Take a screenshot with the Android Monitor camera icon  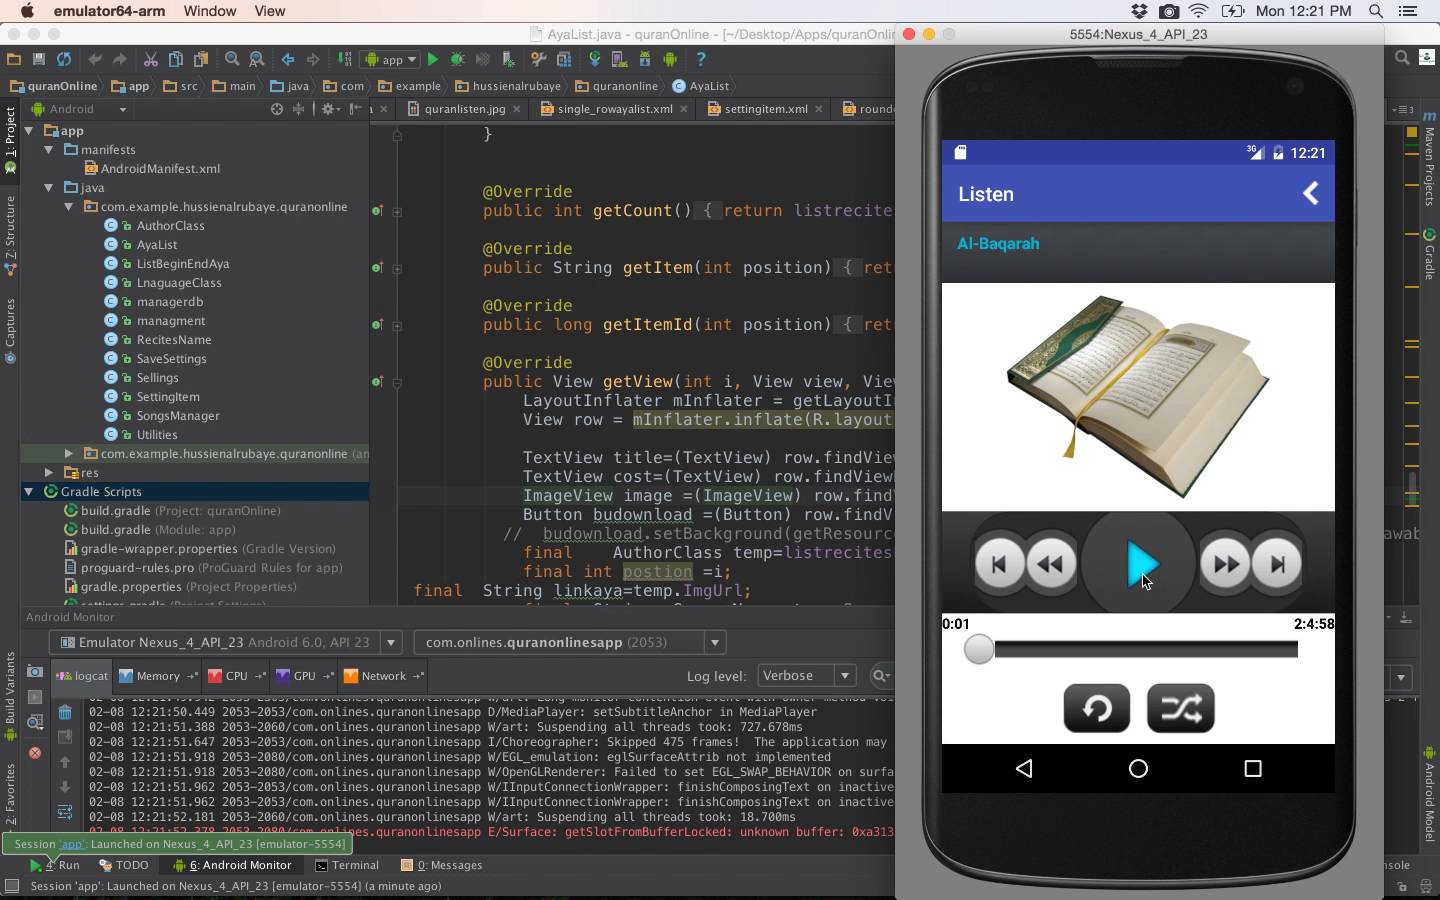pyautogui.click(x=35, y=672)
